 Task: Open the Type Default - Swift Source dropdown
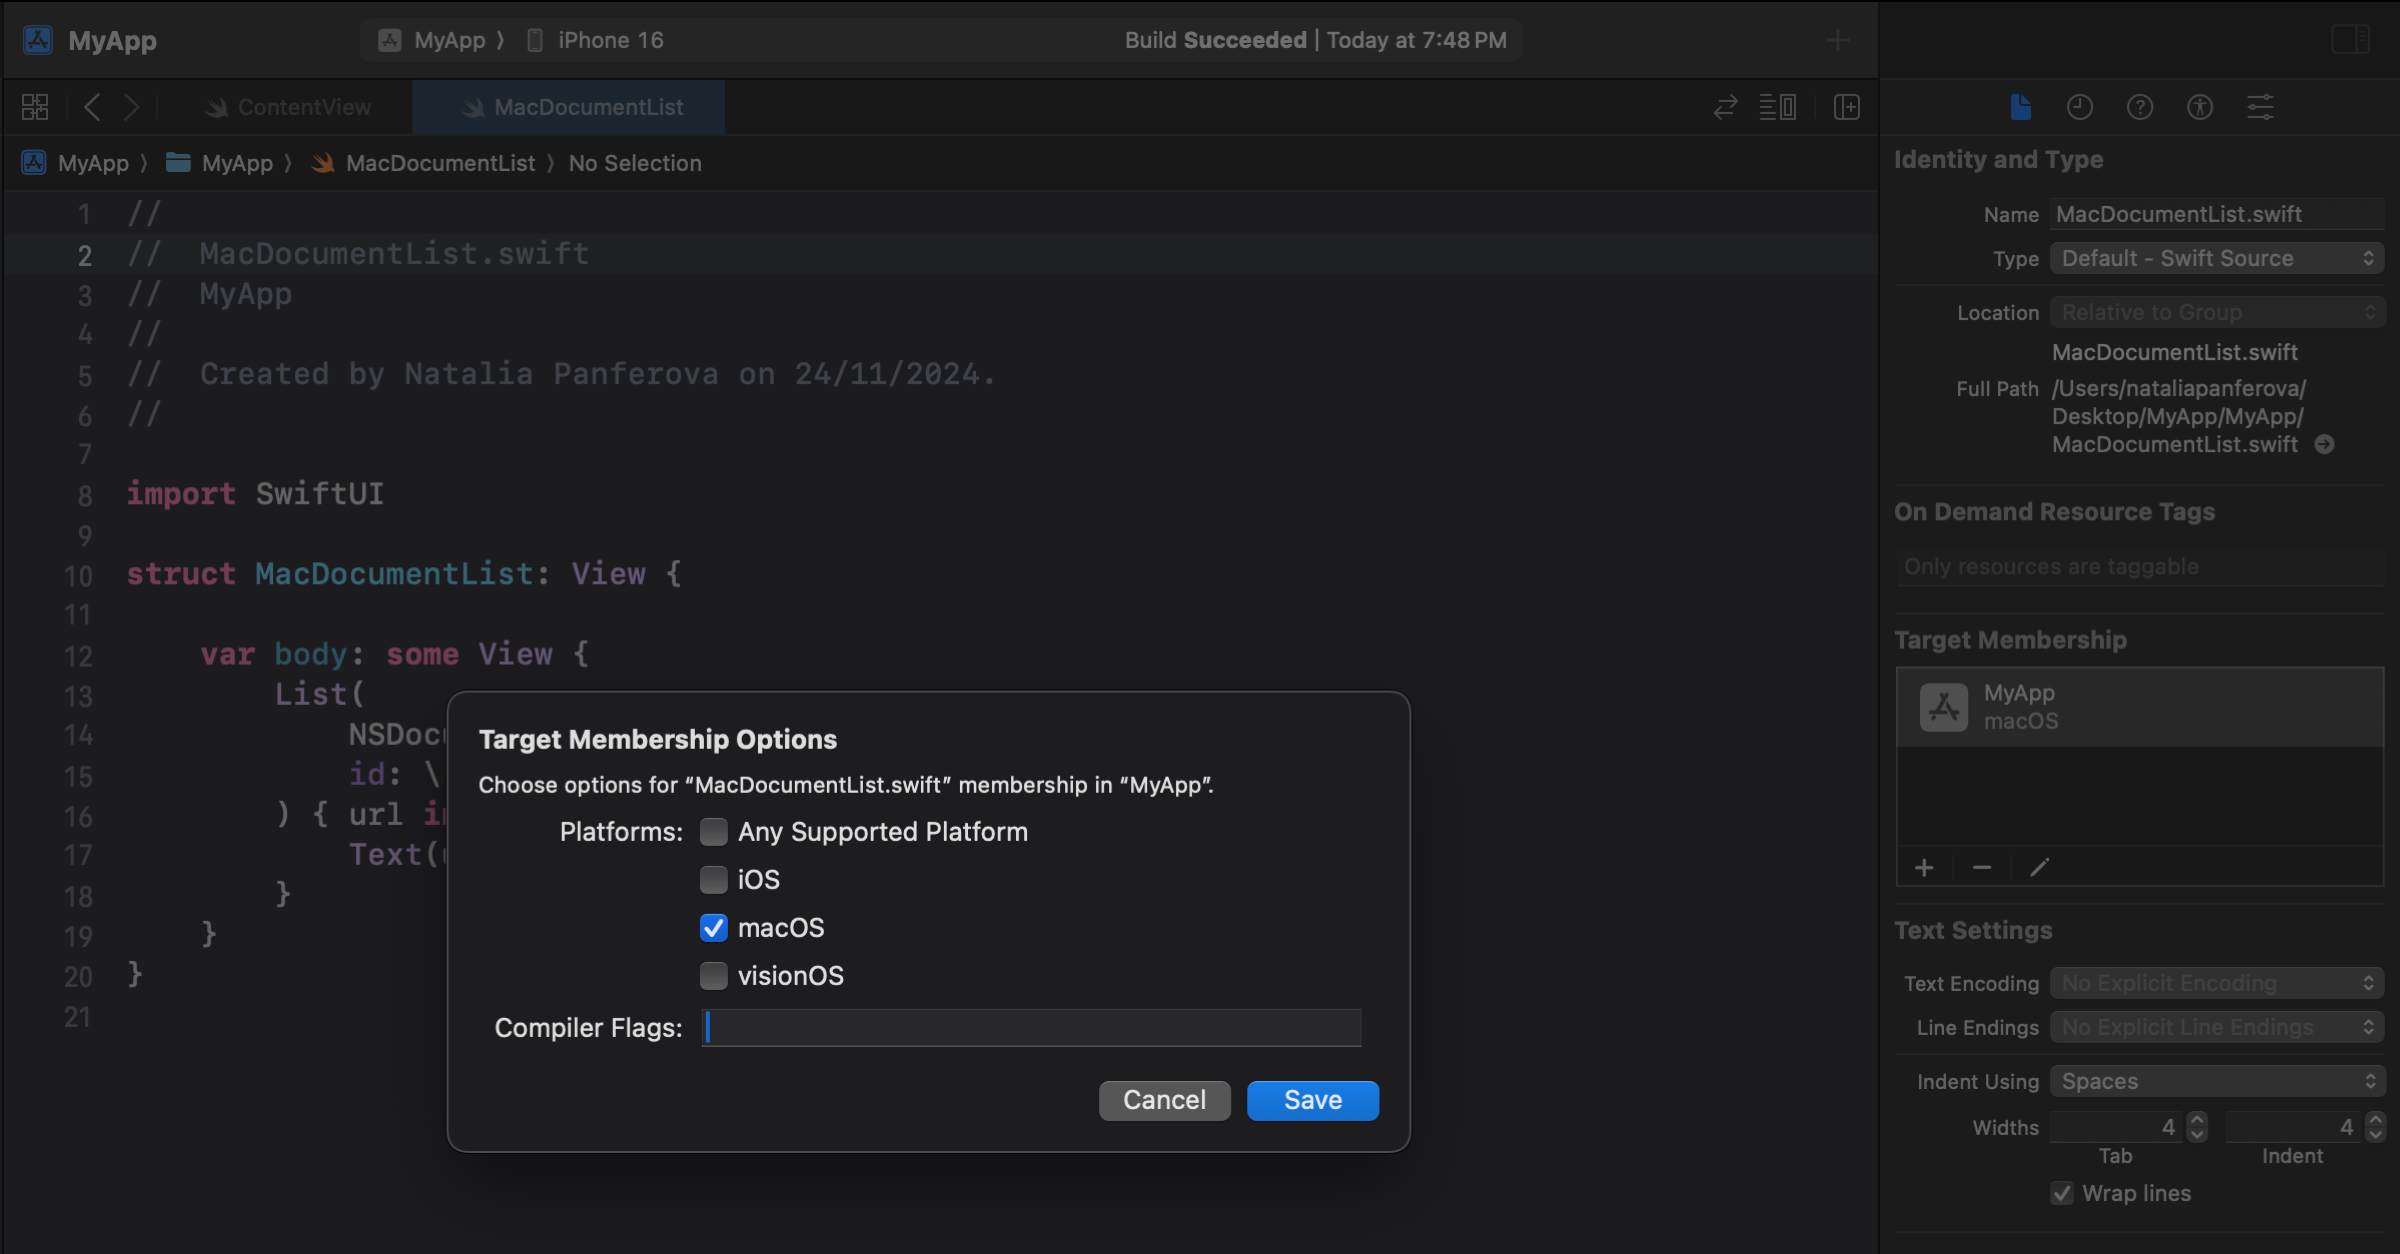point(2217,258)
